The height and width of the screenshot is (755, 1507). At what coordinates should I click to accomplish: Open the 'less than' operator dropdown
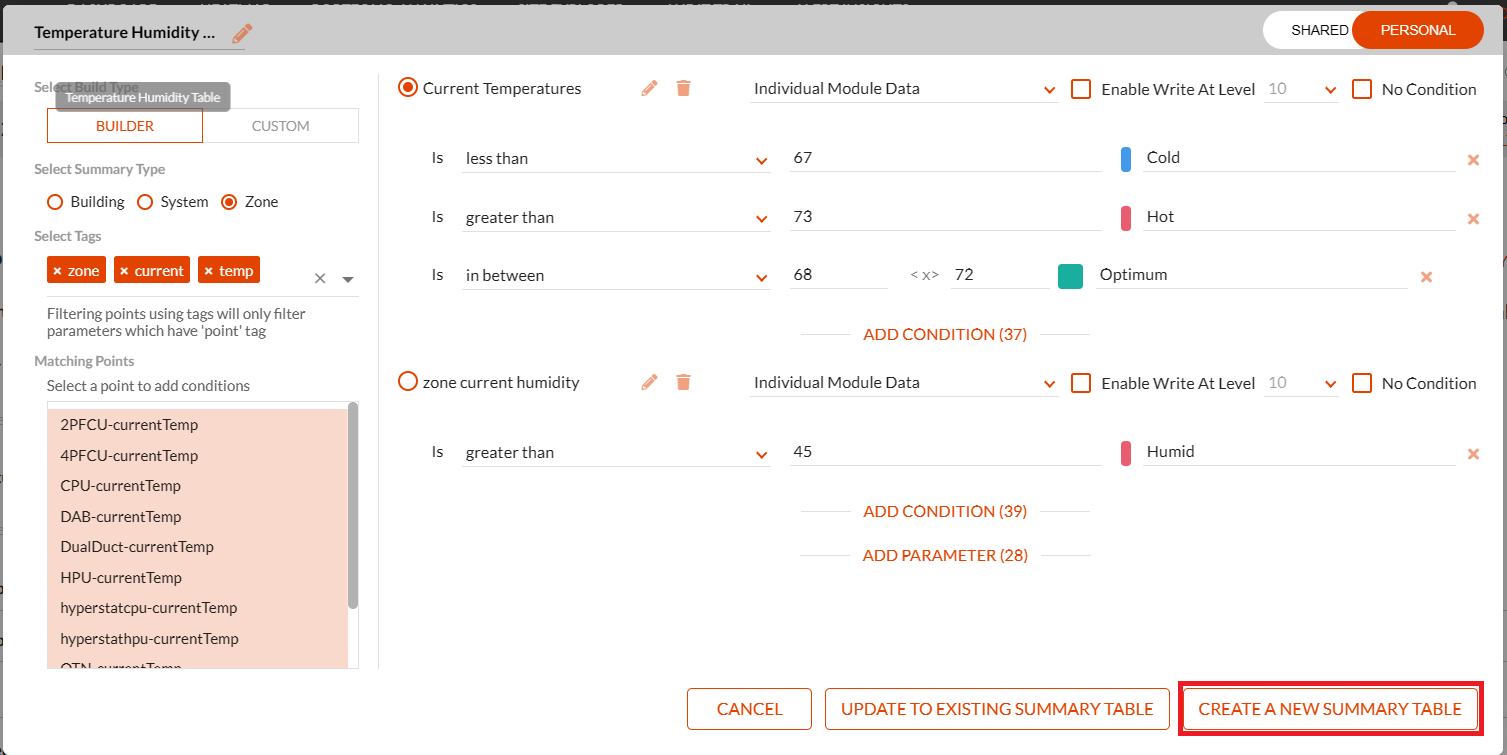tap(615, 159)
